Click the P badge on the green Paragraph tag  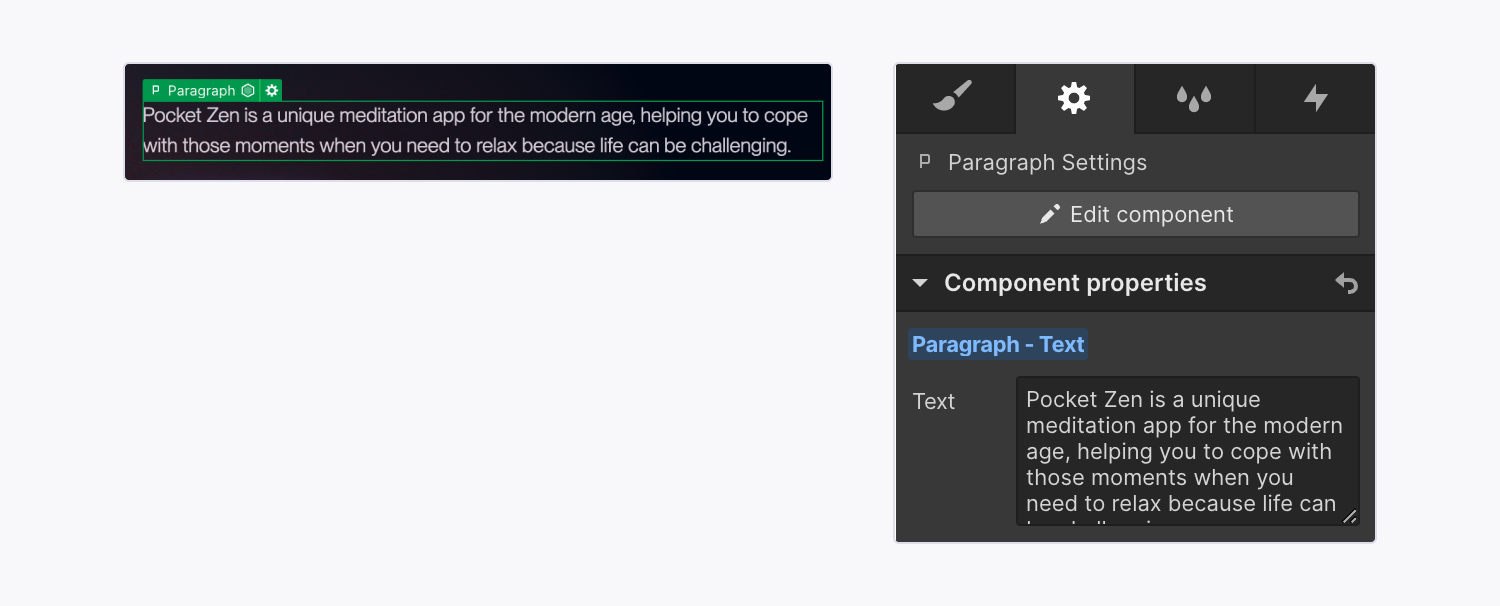(x=156, y=90)
